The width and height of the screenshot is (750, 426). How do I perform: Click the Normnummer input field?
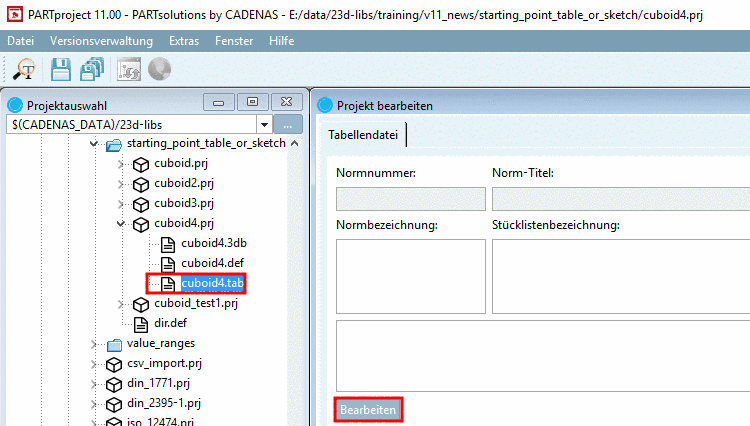pyautogui.click(x=411, y=199)
